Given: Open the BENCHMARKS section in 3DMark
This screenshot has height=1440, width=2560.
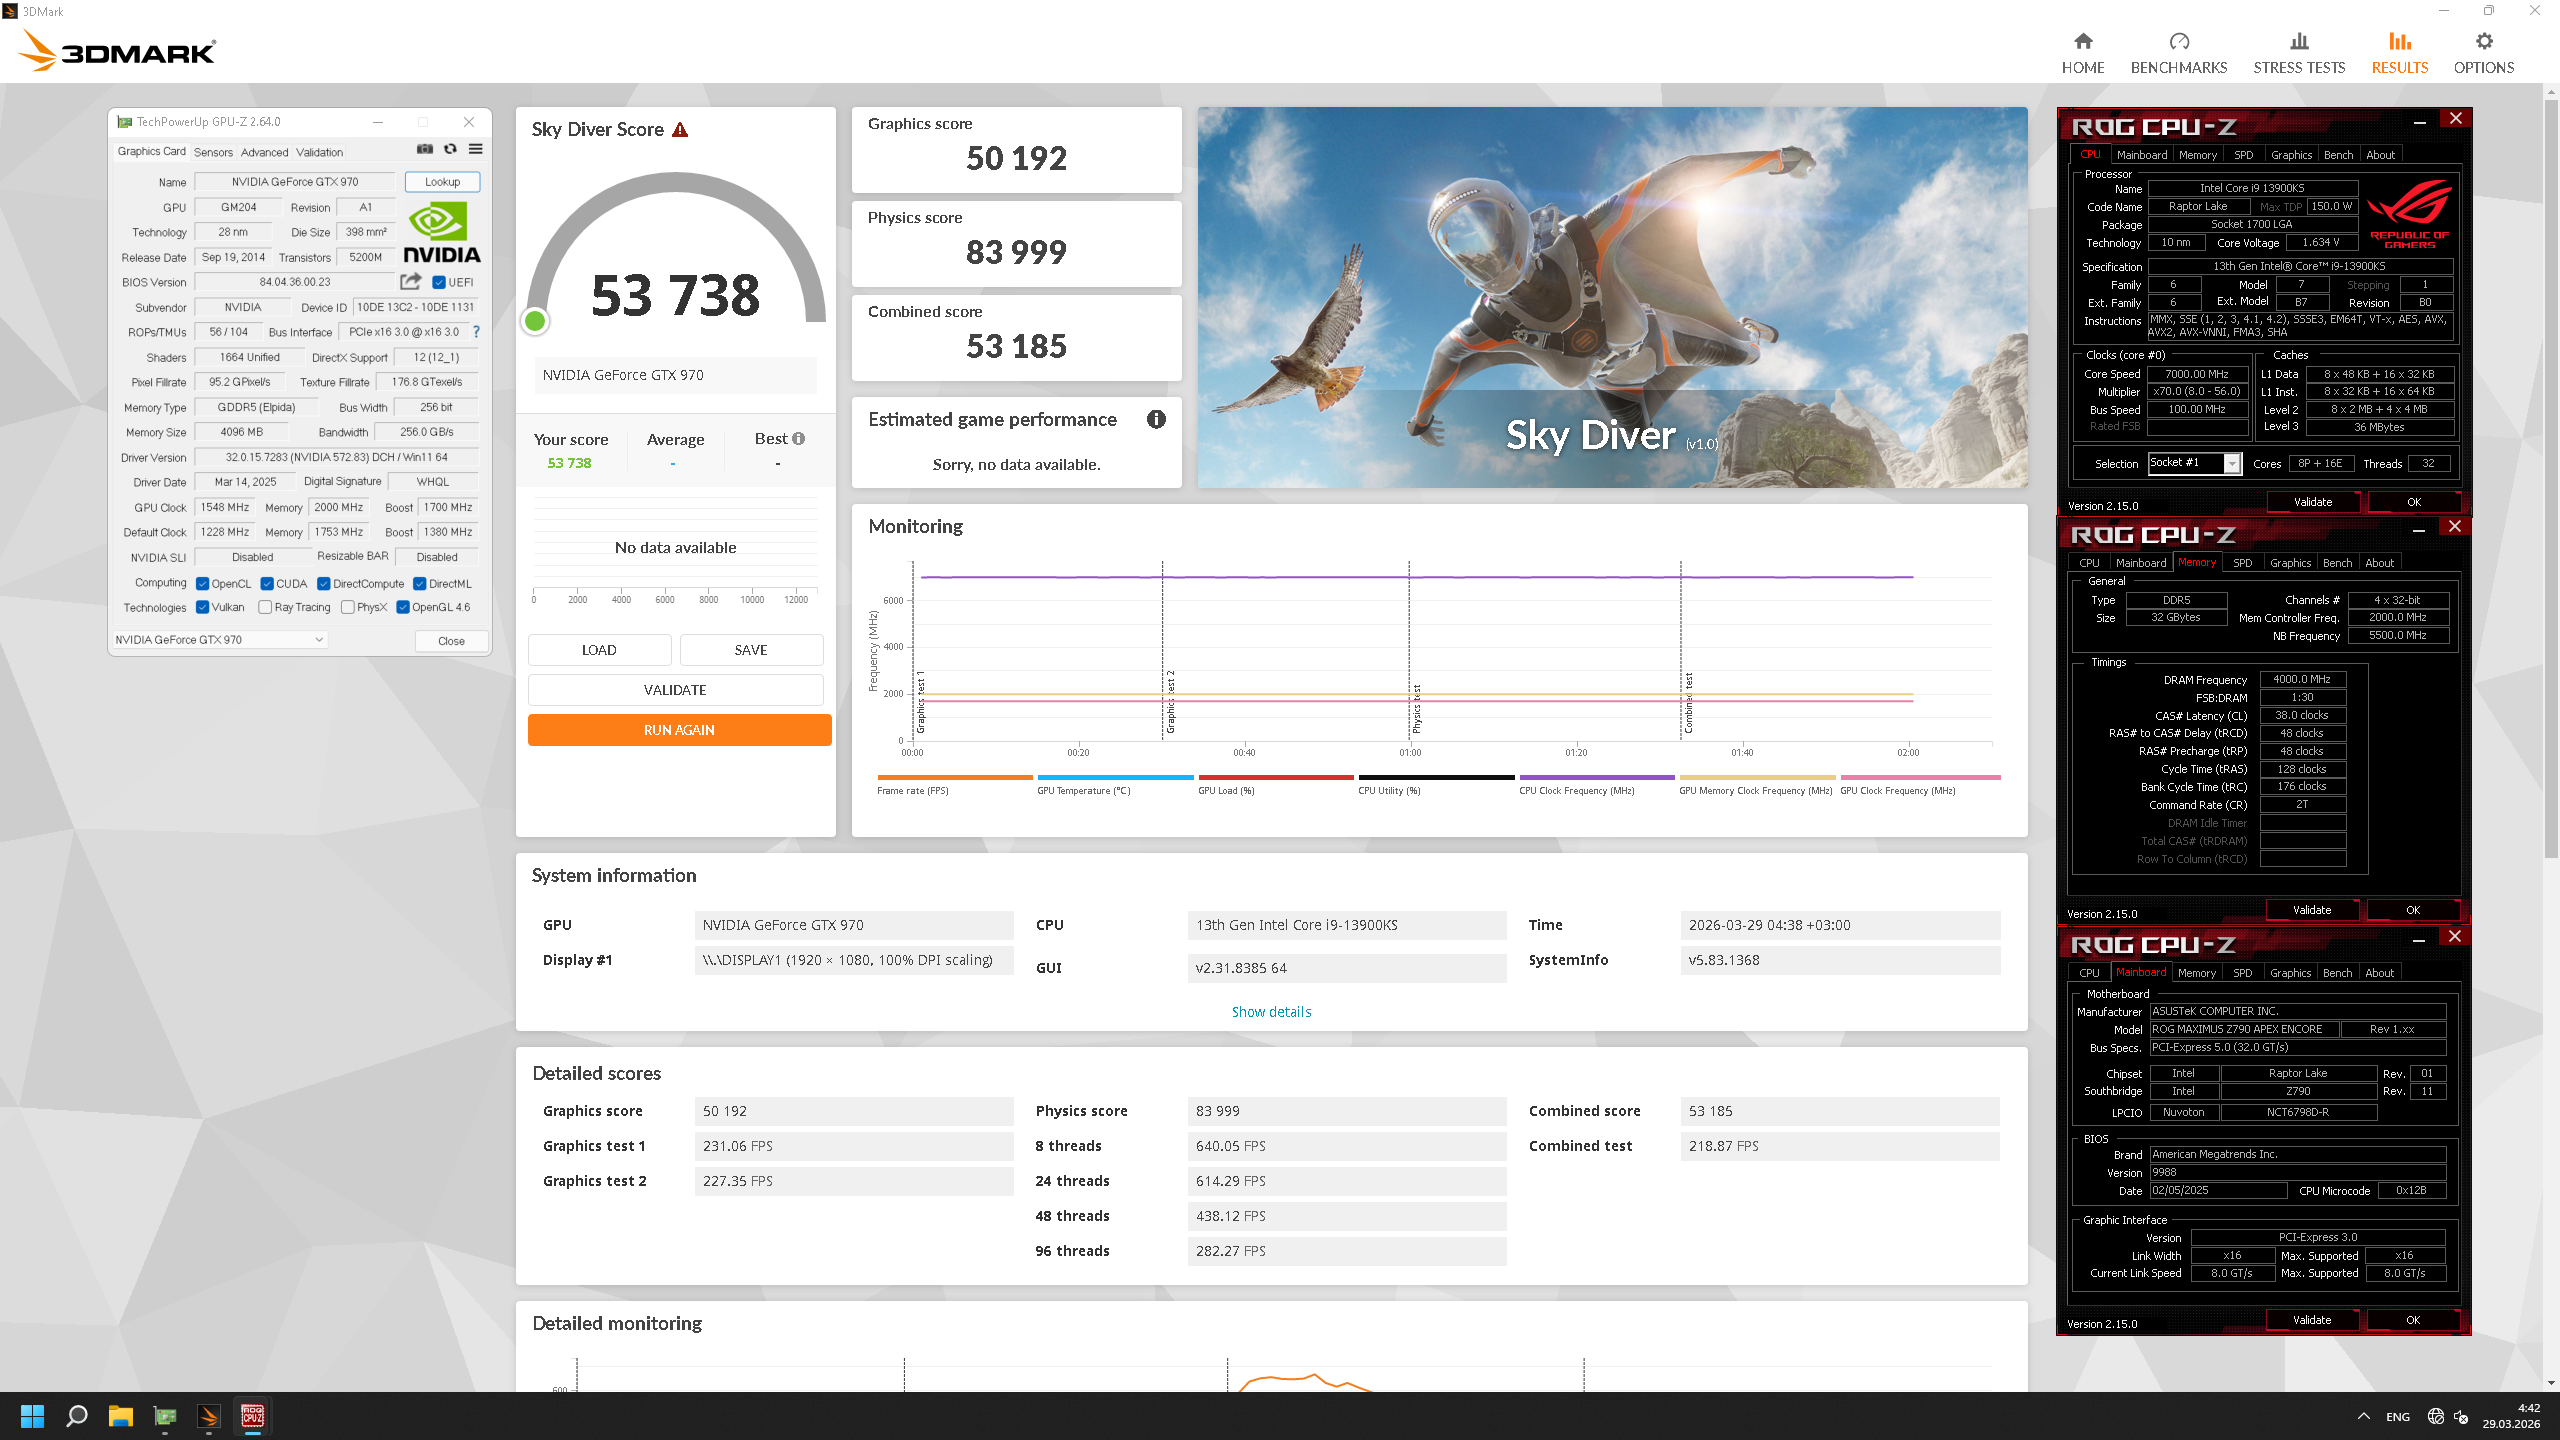Looking at the screenshot, I should 2178,53.
